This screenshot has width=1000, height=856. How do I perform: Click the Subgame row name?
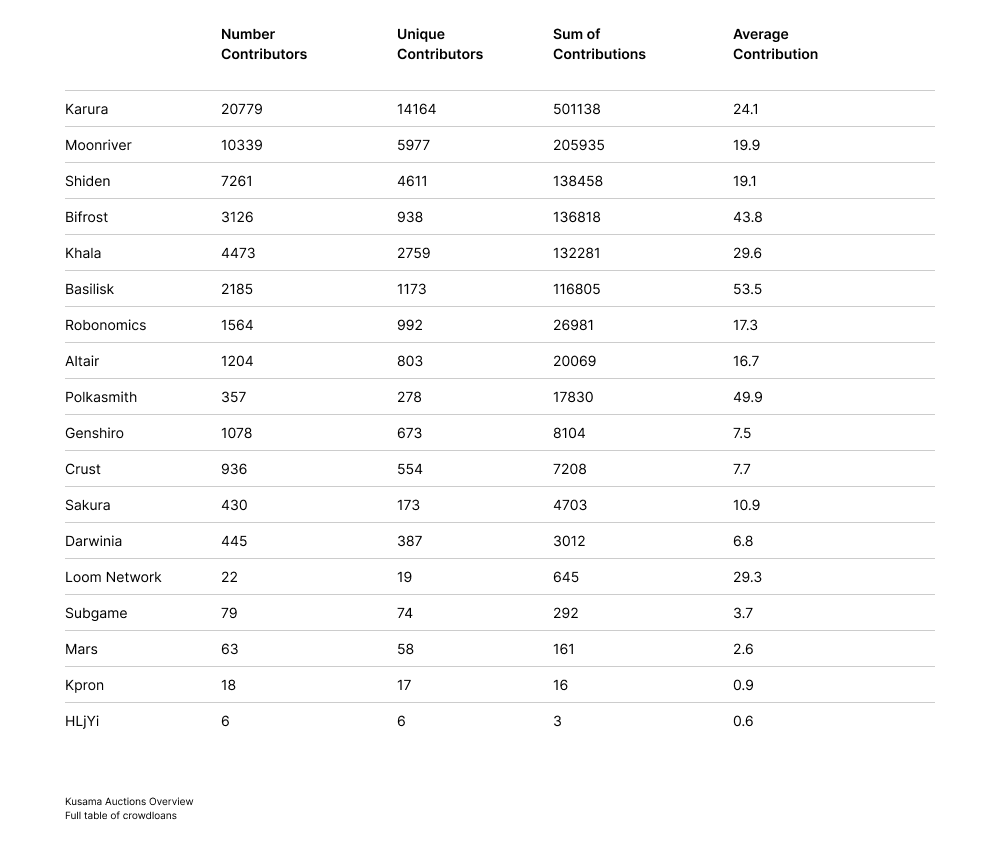[x=96, y=613]
